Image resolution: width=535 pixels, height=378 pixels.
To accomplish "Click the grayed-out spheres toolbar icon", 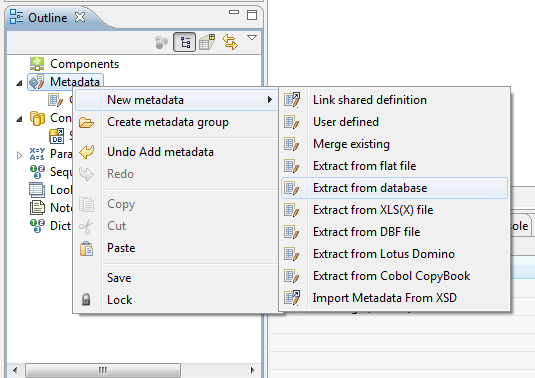I will (161, 43).
